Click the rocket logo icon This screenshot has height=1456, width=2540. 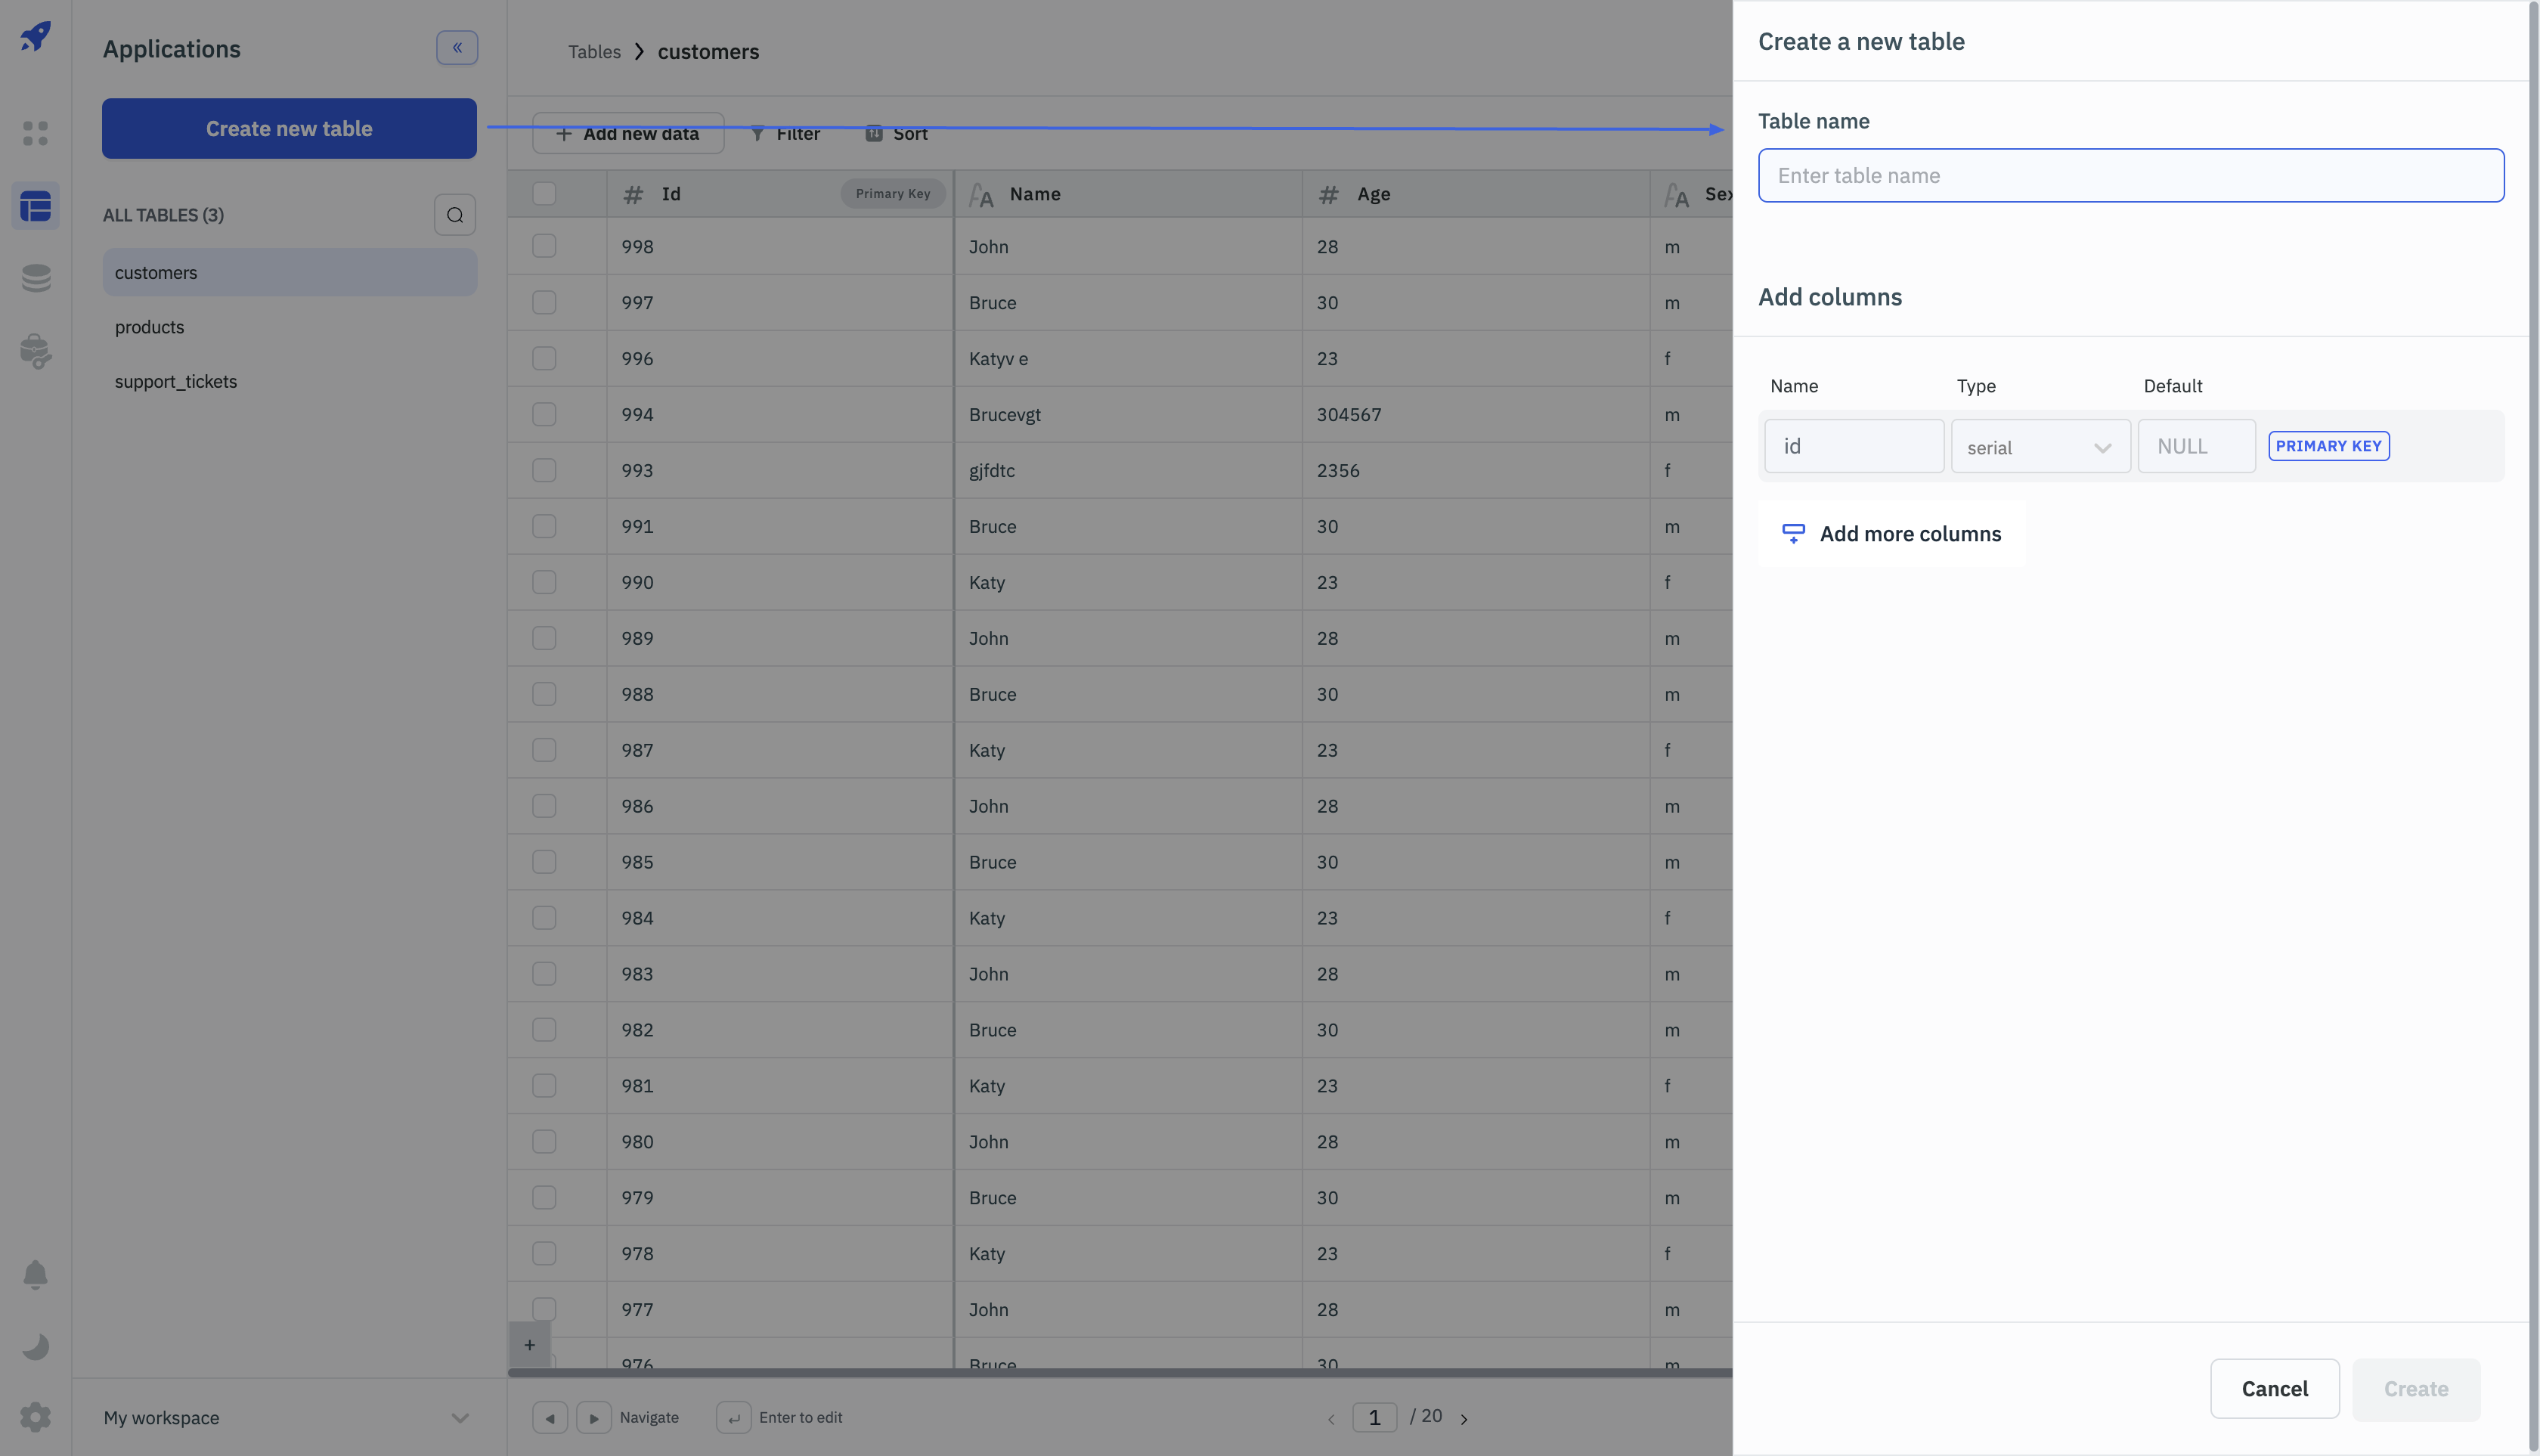point(36,37)
